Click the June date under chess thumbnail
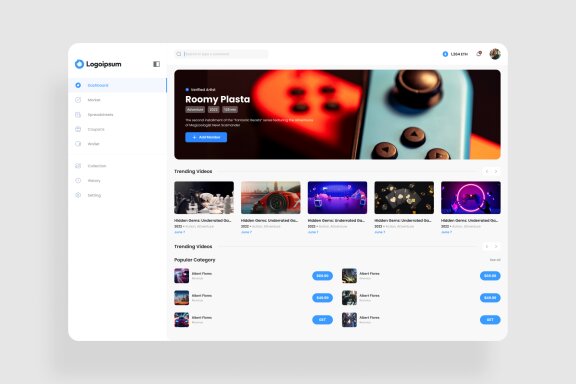Screen dimensions: 576x384 pyautogui.click(x=179, y=232)
